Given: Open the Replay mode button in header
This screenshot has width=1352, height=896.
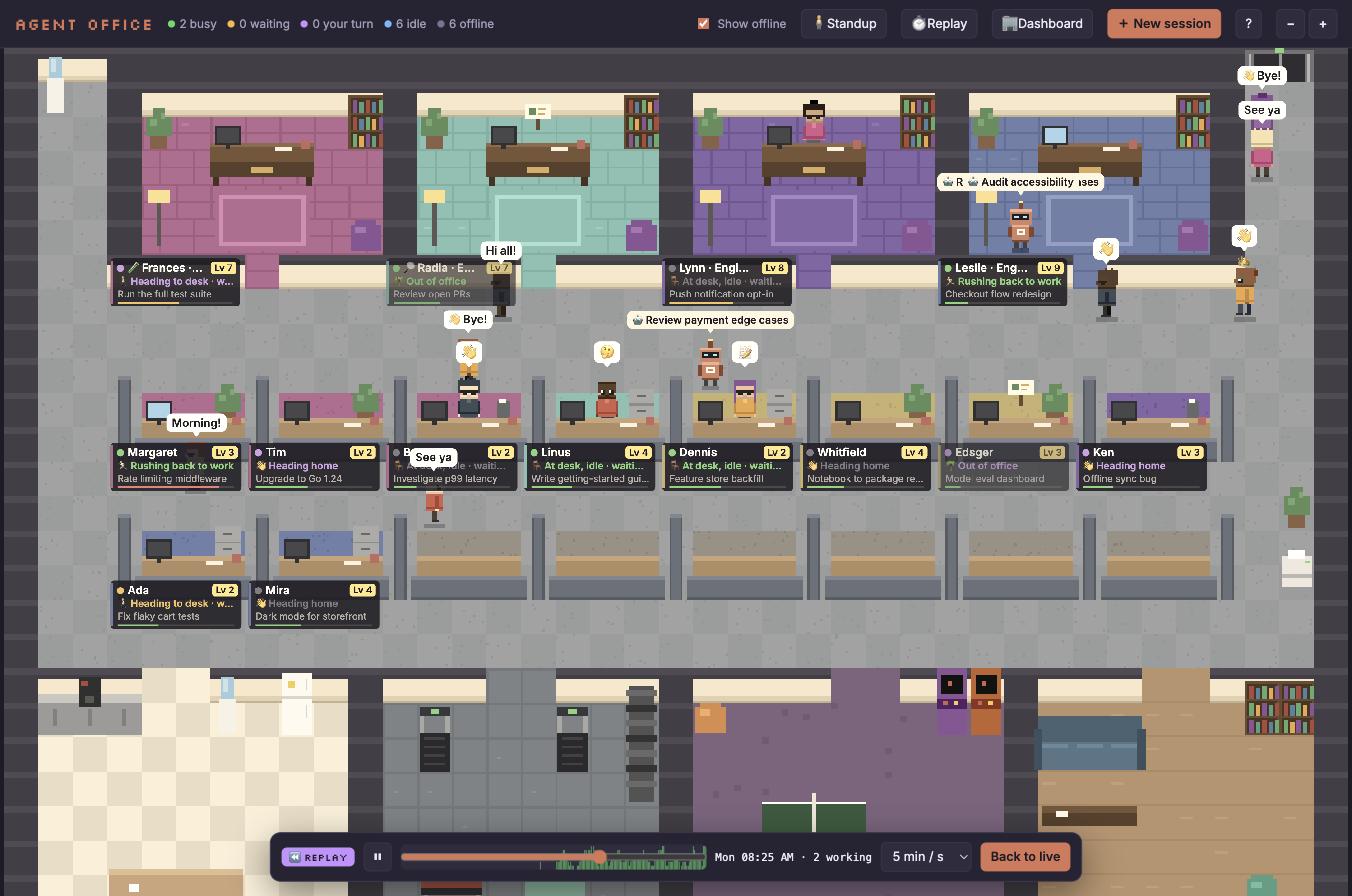Looking at the screenshot, I should (939, 24).
